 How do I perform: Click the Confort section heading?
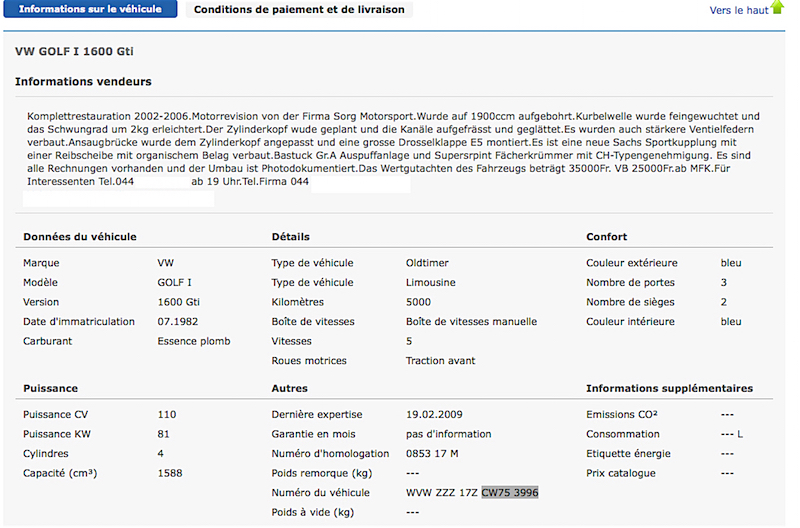[x=606, y=237]
